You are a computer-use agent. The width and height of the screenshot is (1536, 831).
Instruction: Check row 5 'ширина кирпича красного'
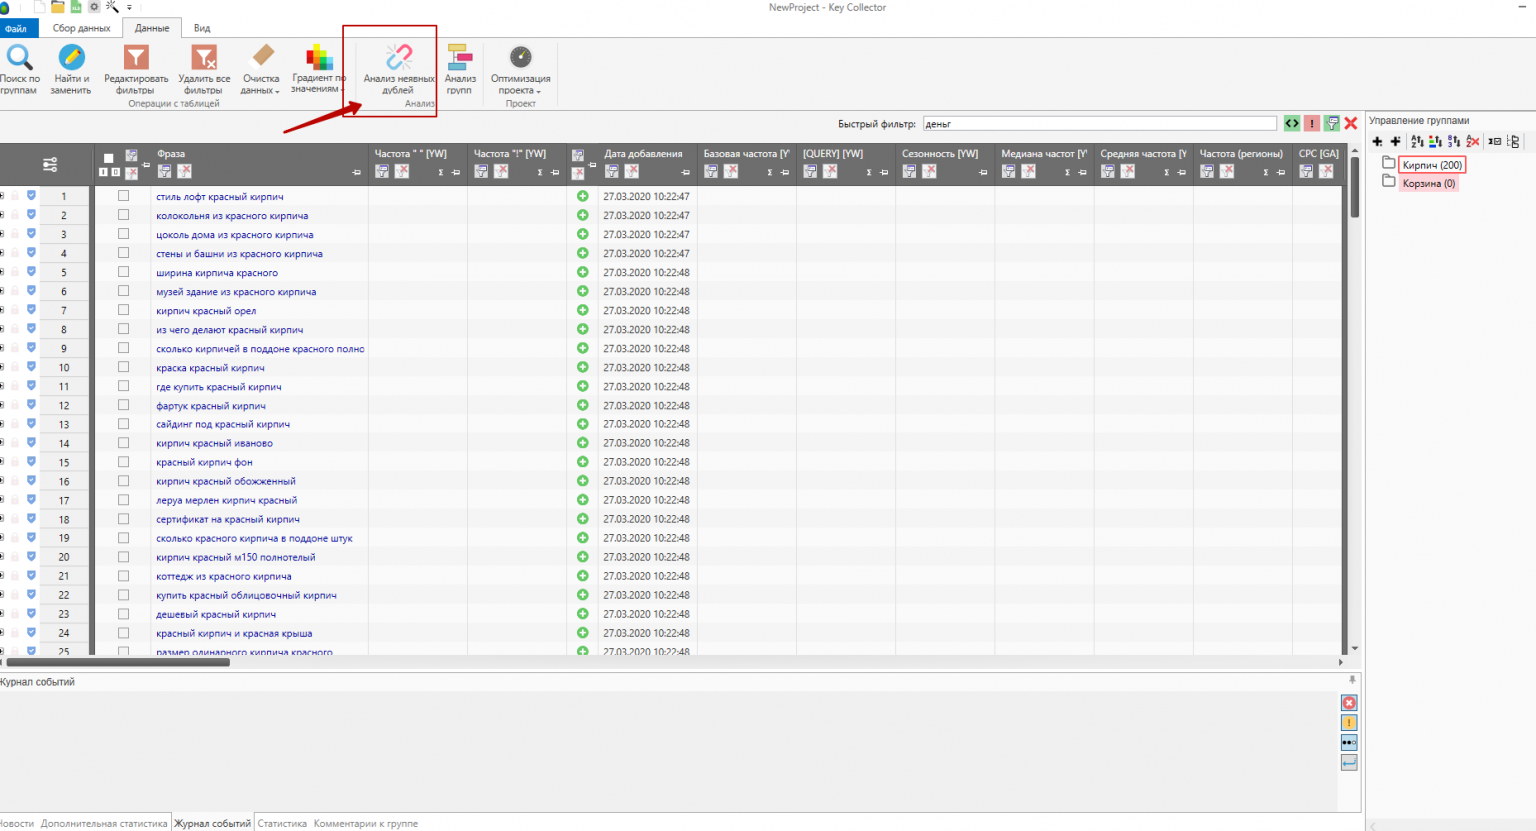click(124, 272)
